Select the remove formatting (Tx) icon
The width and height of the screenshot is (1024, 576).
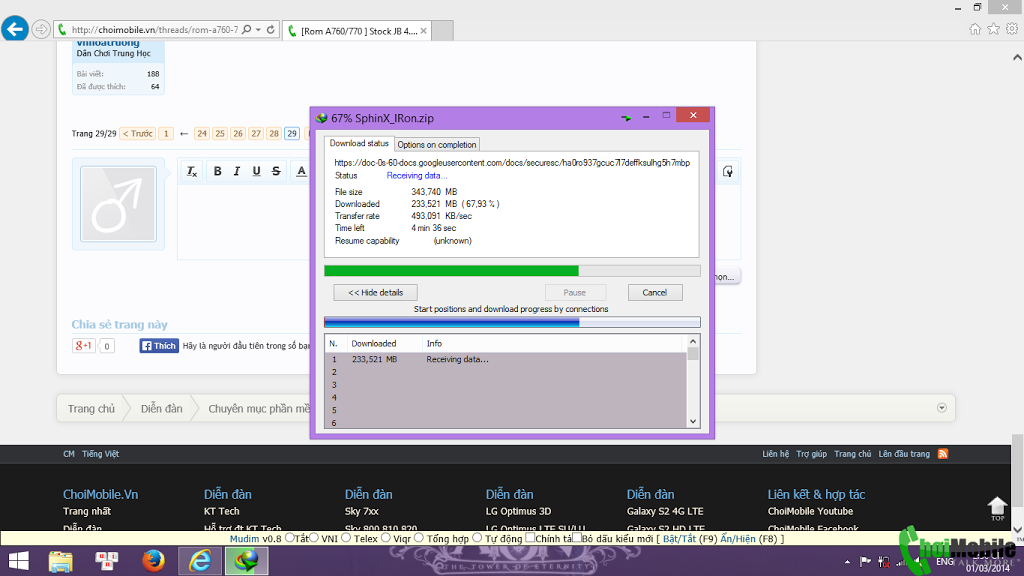[191, 171]
